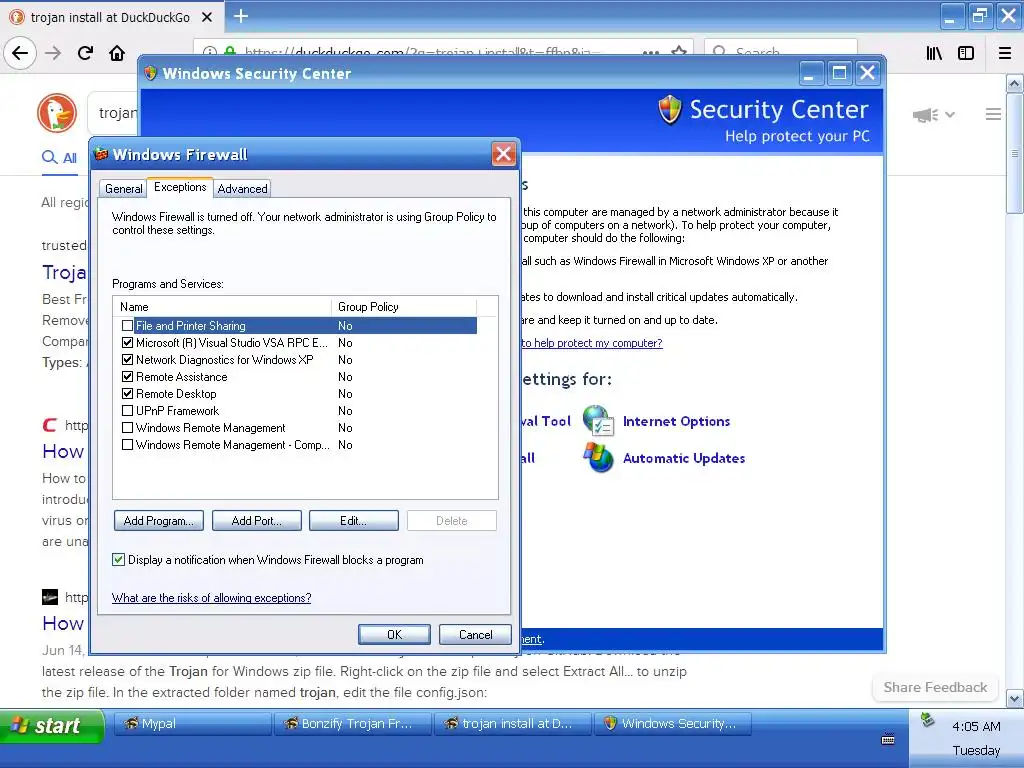Click the DuckDuckGo megaphone icon
This screenshot has width=1024, height=768.
[x=925, y=115]
